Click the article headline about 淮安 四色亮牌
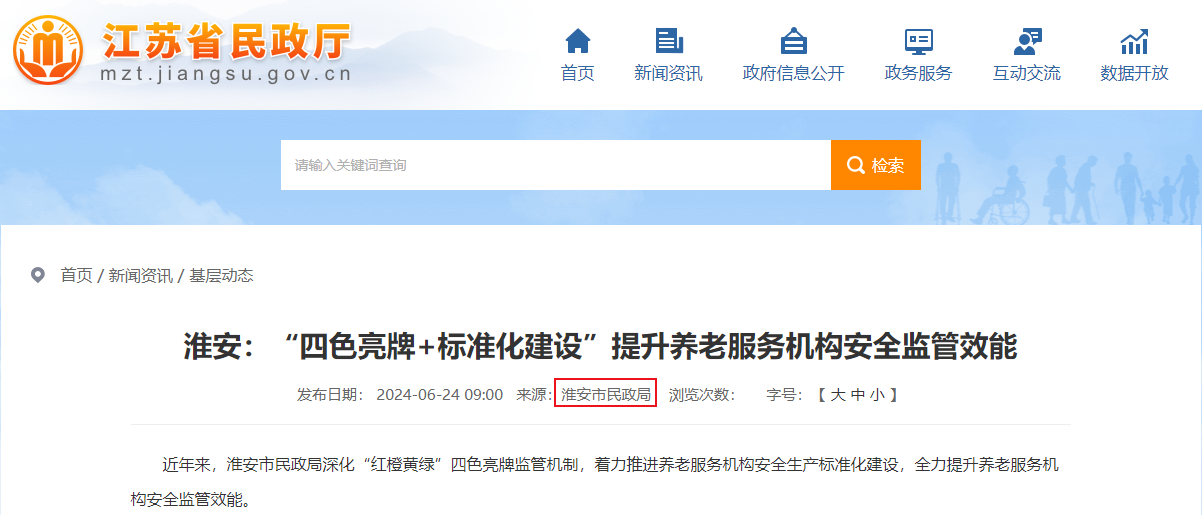The height and width of the screenshot is (515, 1202). pyautogui.click(x=600, y=347)
